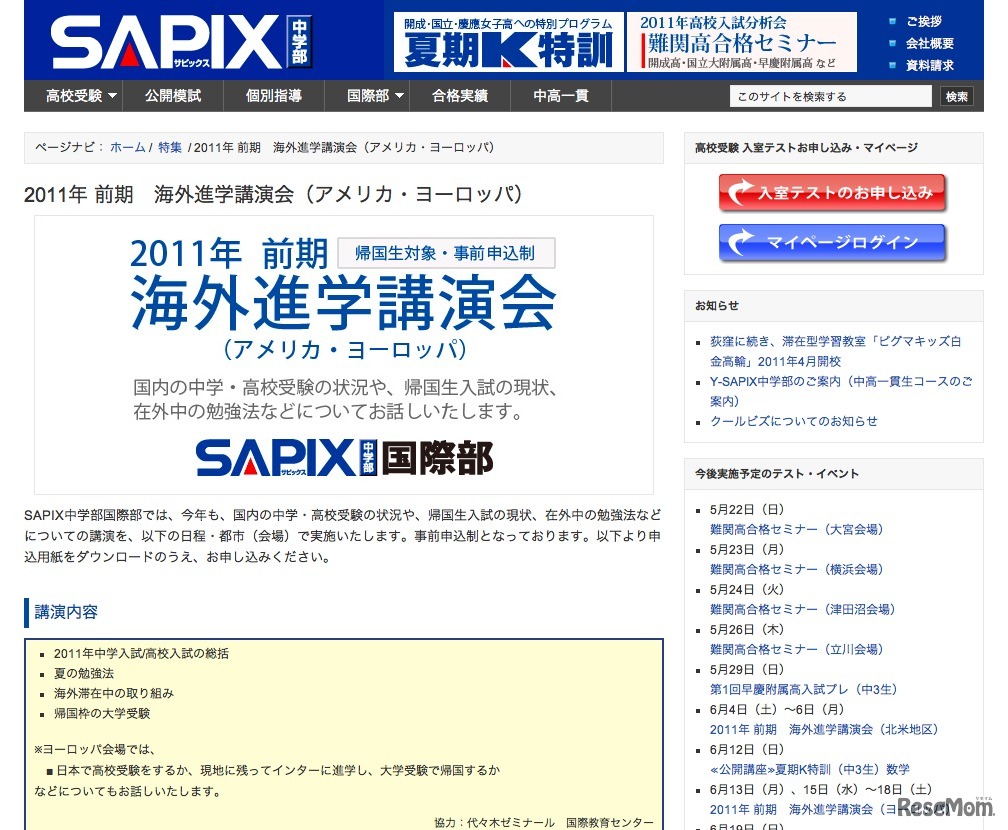This screenshot has width=1008, height=830.
Task: Open «公開講座»夏期K特訓（中3生）数学 link
Action: [x=809, y=769]
